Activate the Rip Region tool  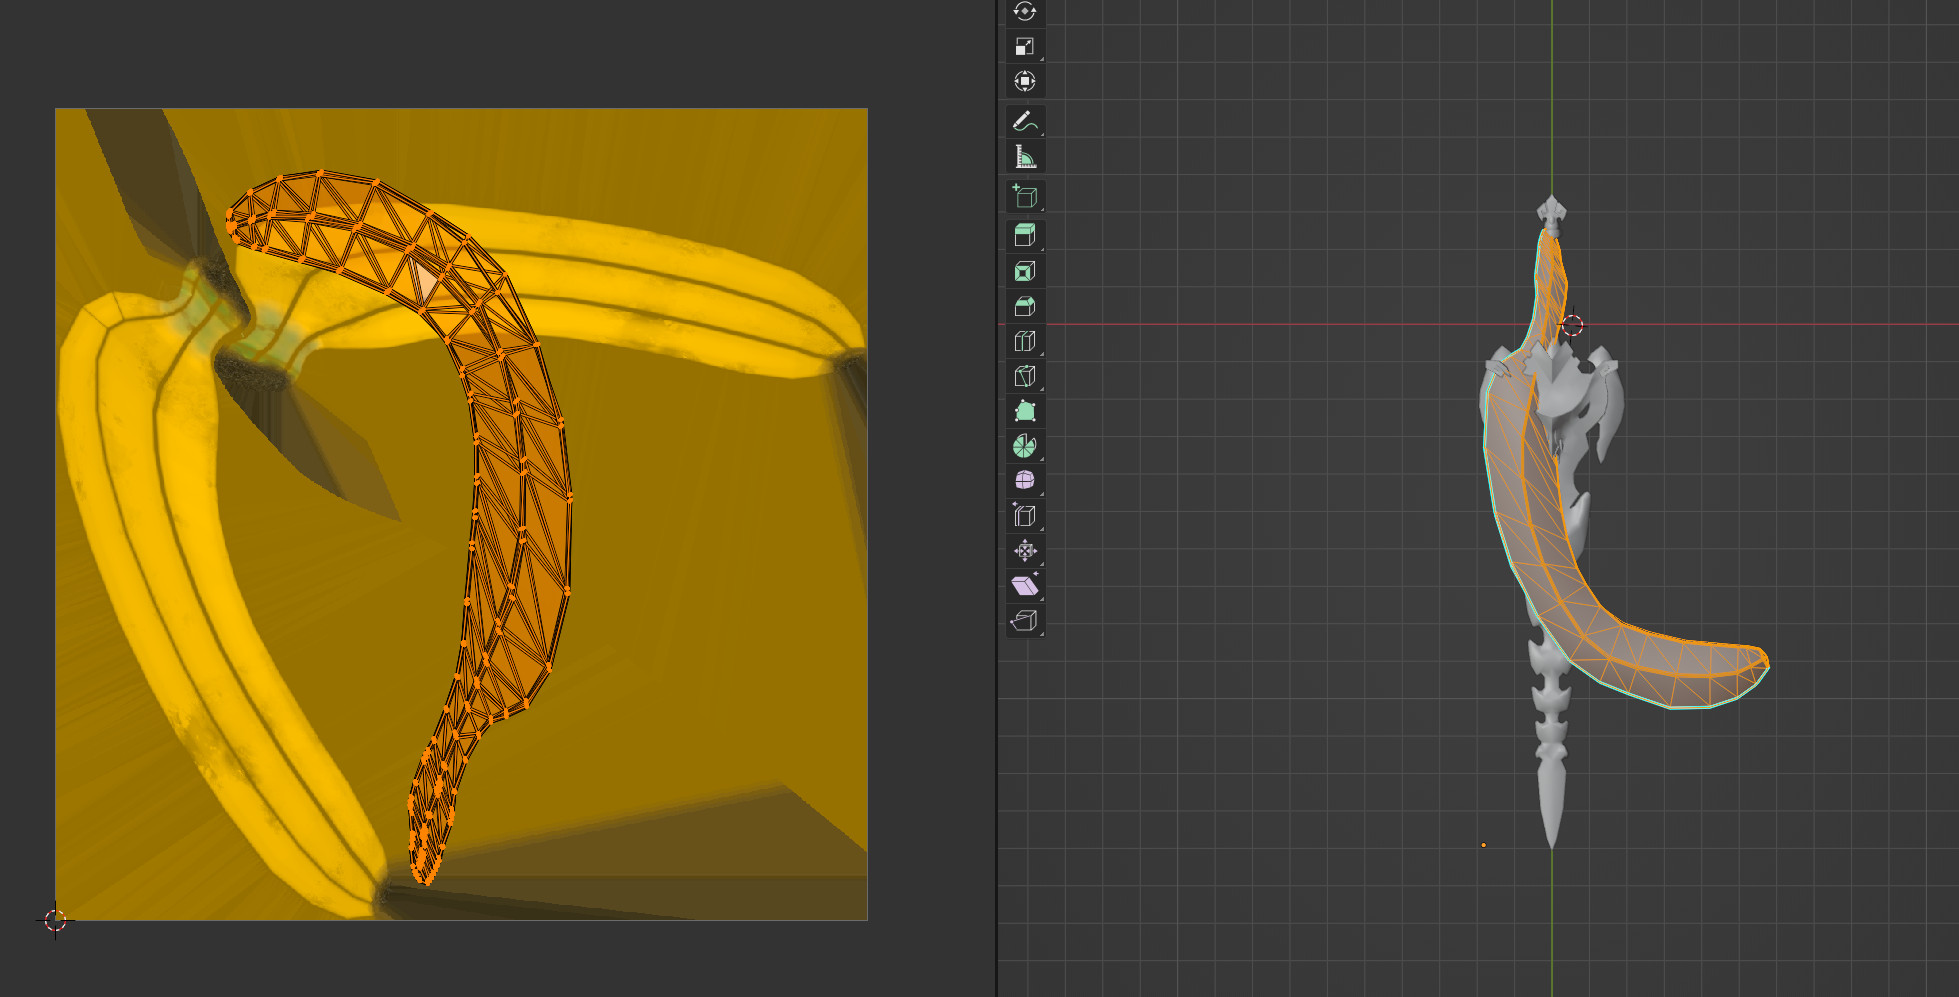tap(1024, 621)
